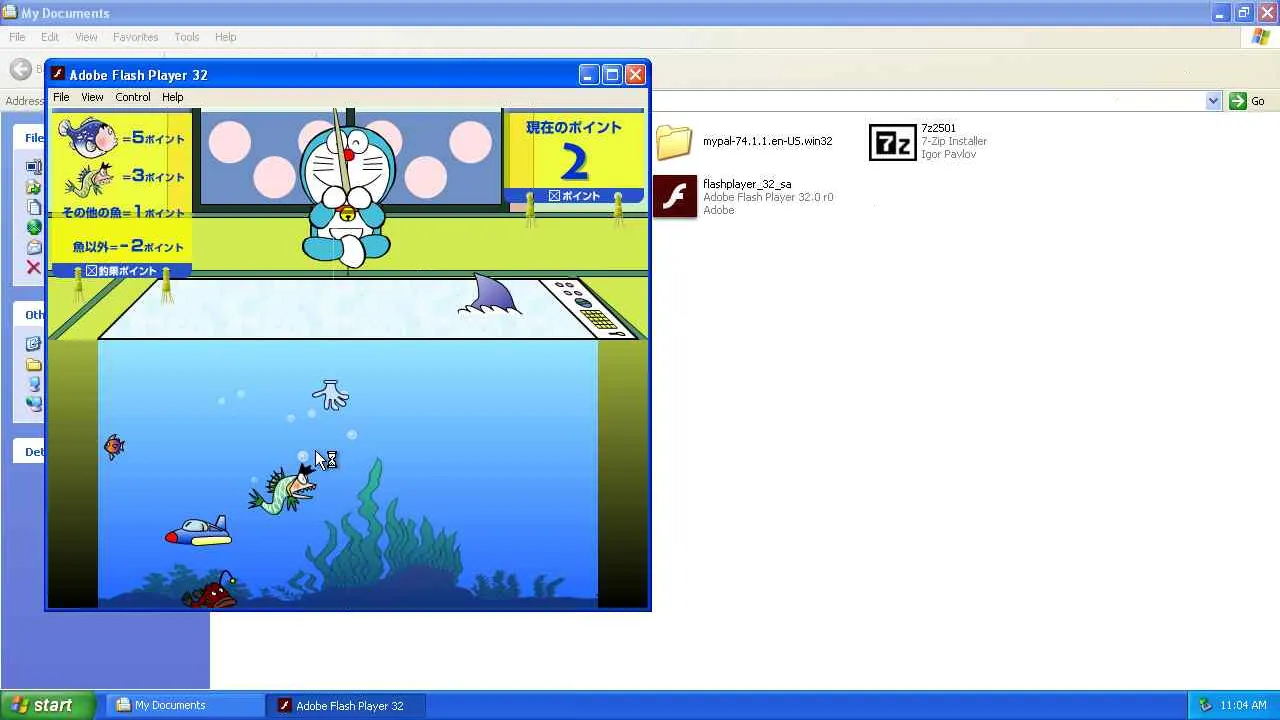The height and width of the screenshot is (720, 1280).
Task: Open the View menu in My Documents
Action: point(86,37)
